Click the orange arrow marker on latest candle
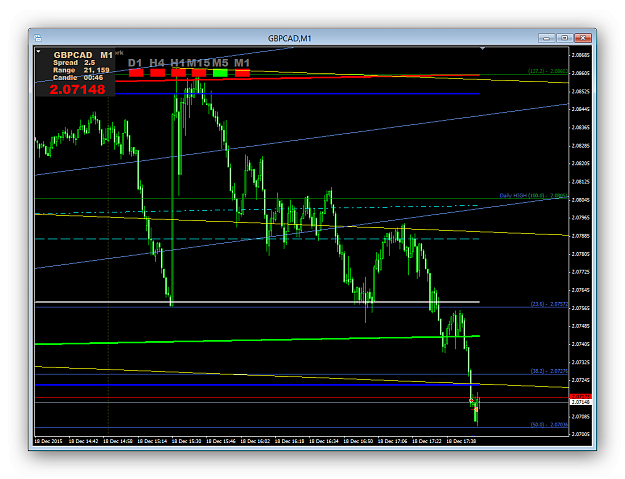 click(x=476, y=409)
